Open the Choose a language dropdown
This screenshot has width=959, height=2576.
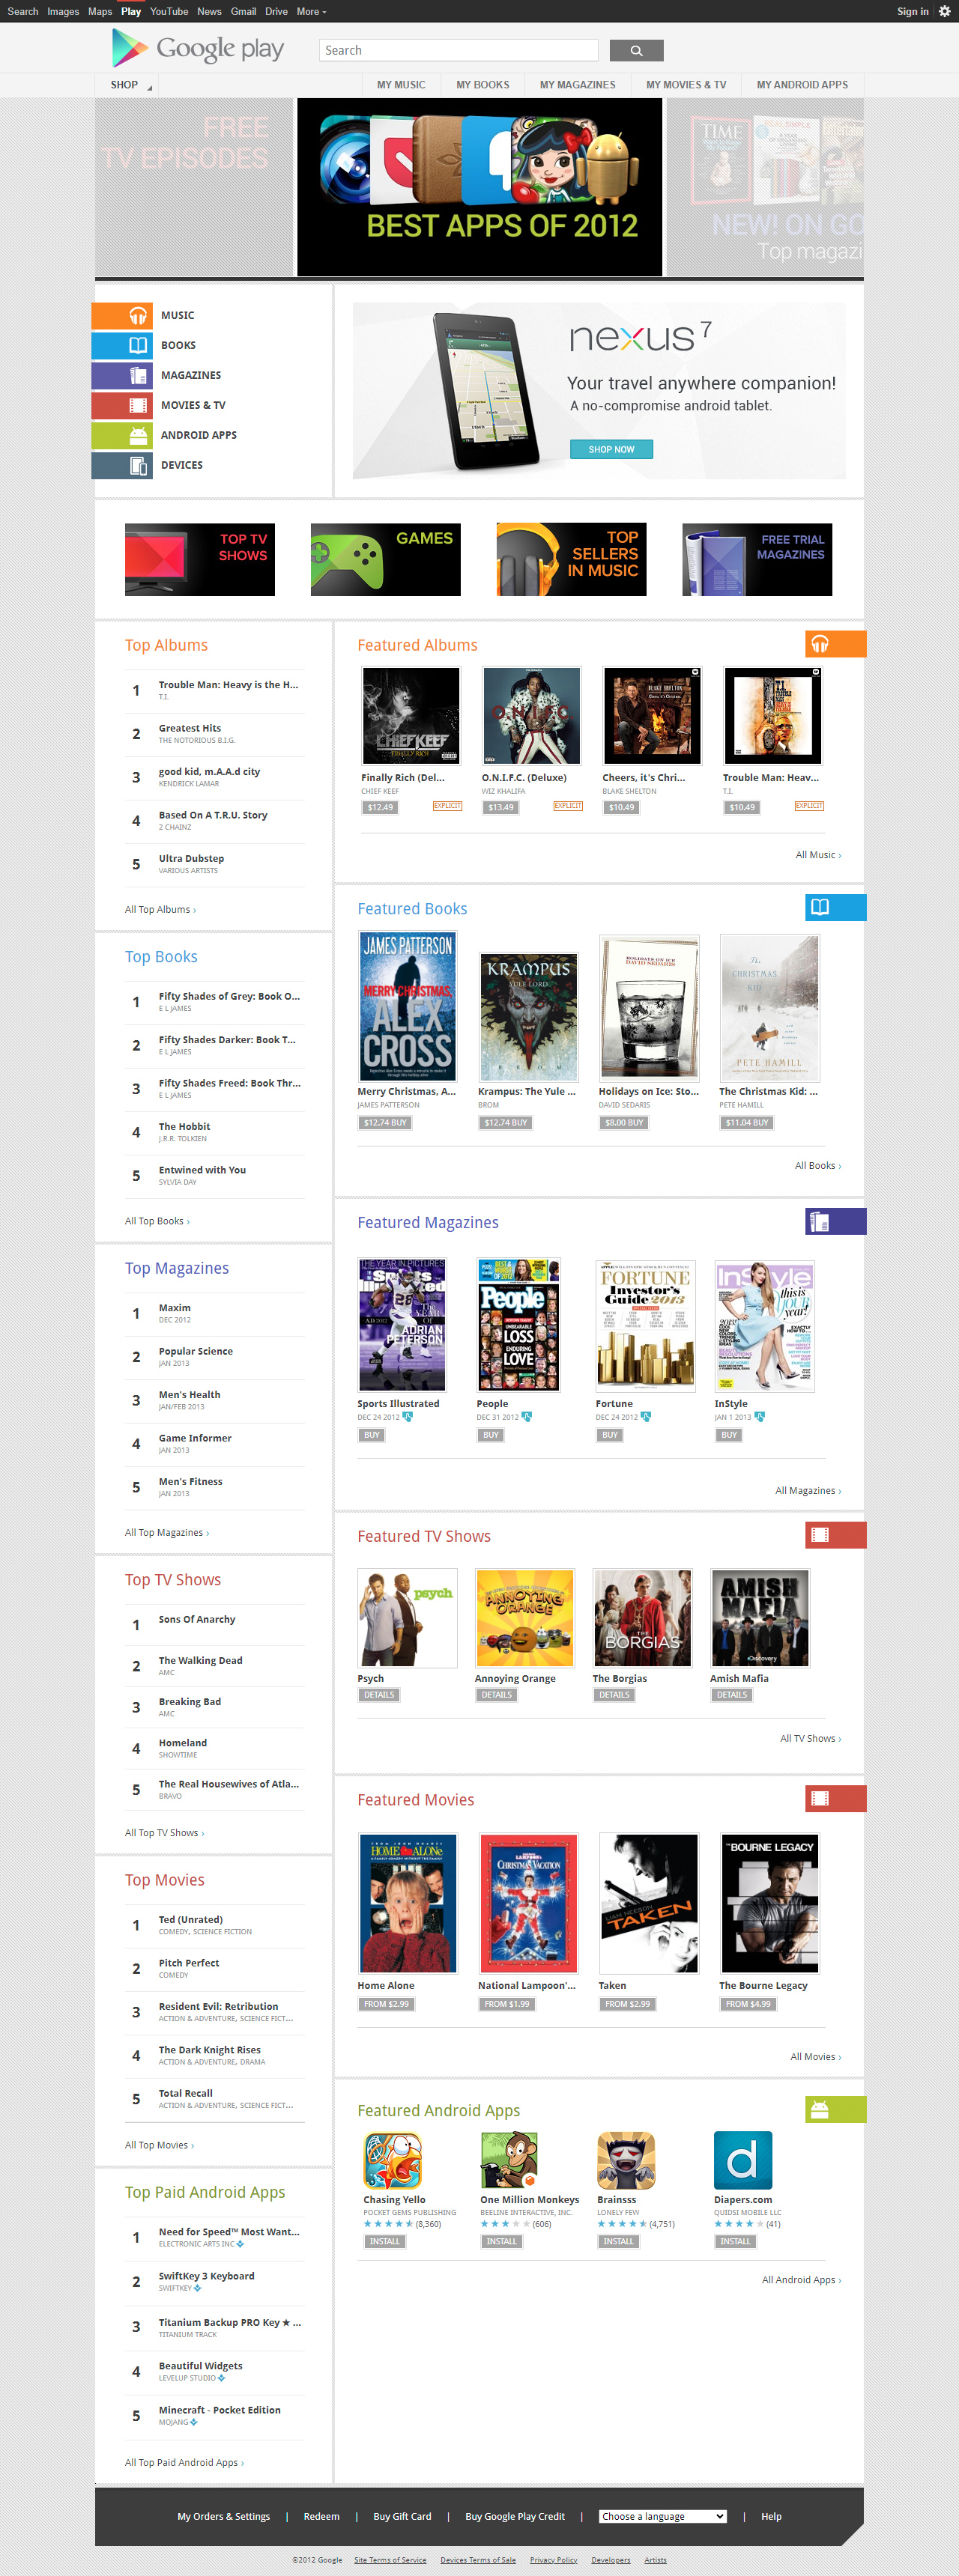coord(663,2516)
